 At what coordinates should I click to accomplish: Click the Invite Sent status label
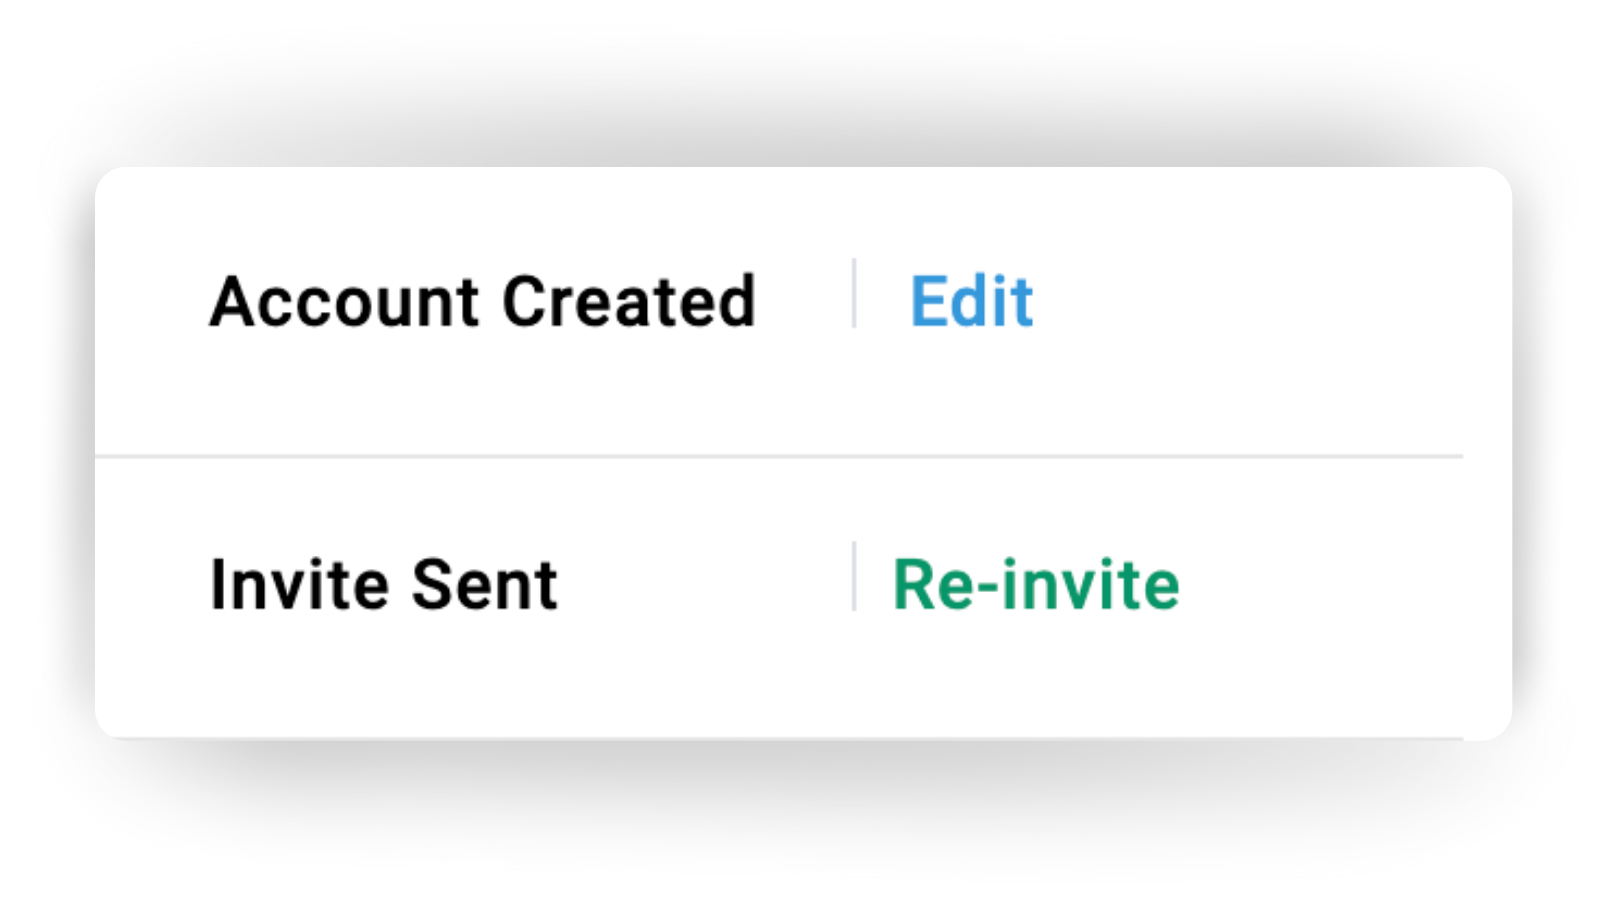tap(384, 584)
